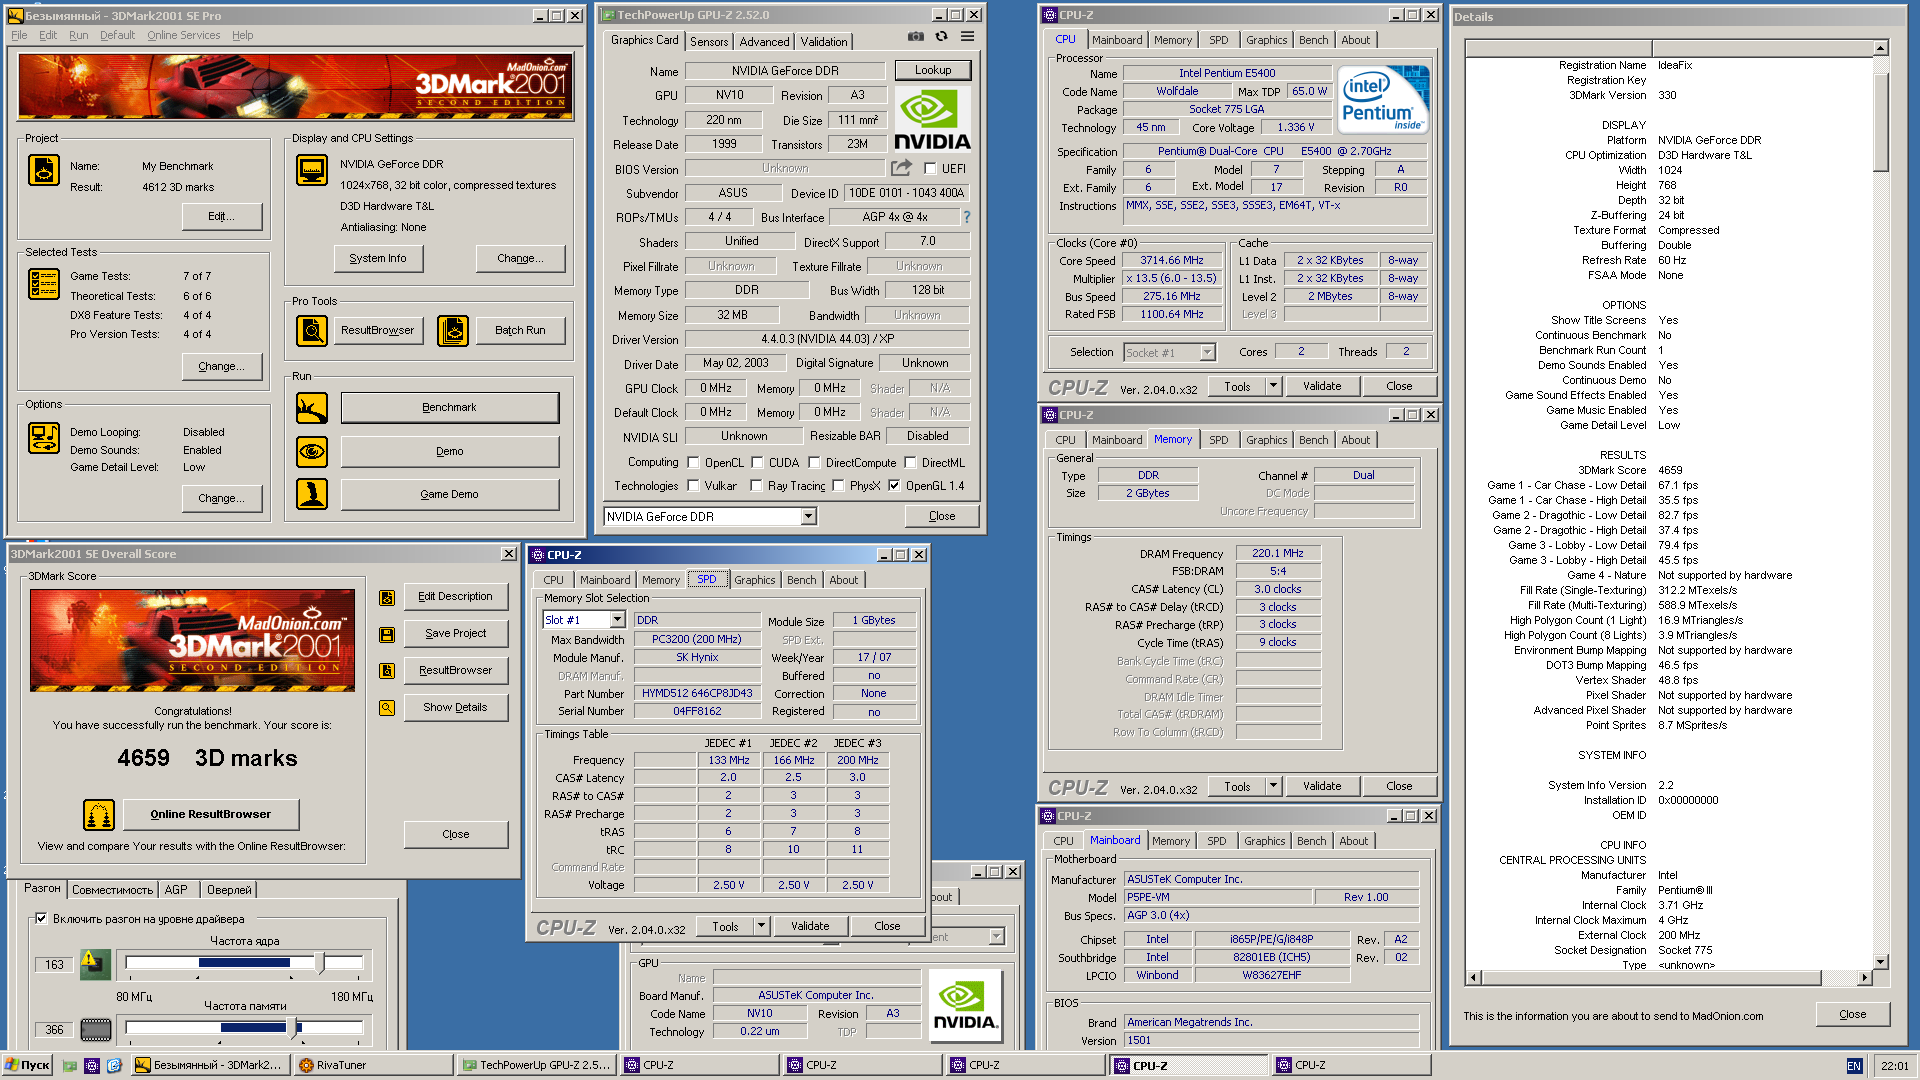
Task: Click the Demo eye icon in 3DMark
Action: pyautogui.click(x=312, y=452)
